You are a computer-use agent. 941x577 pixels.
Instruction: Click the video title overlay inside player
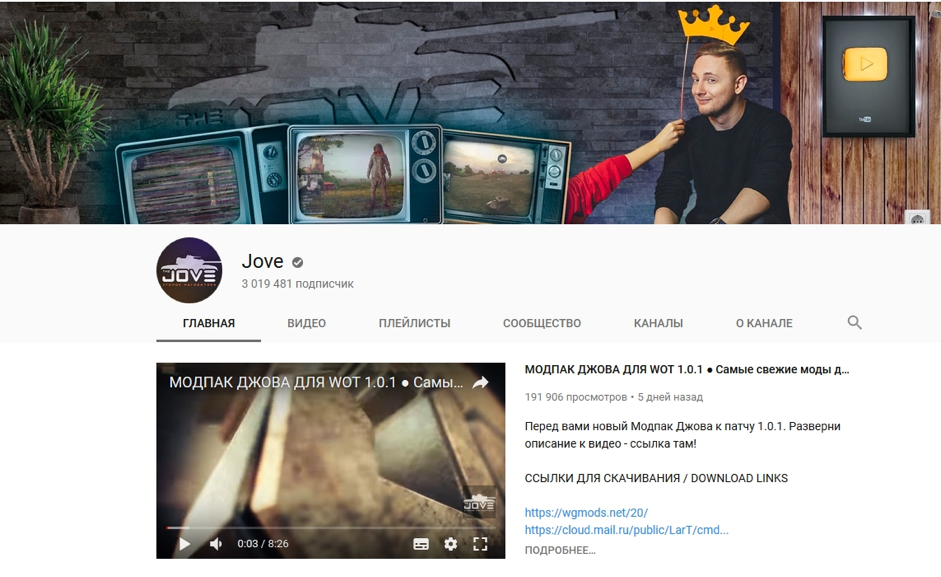tap(316, 382)
